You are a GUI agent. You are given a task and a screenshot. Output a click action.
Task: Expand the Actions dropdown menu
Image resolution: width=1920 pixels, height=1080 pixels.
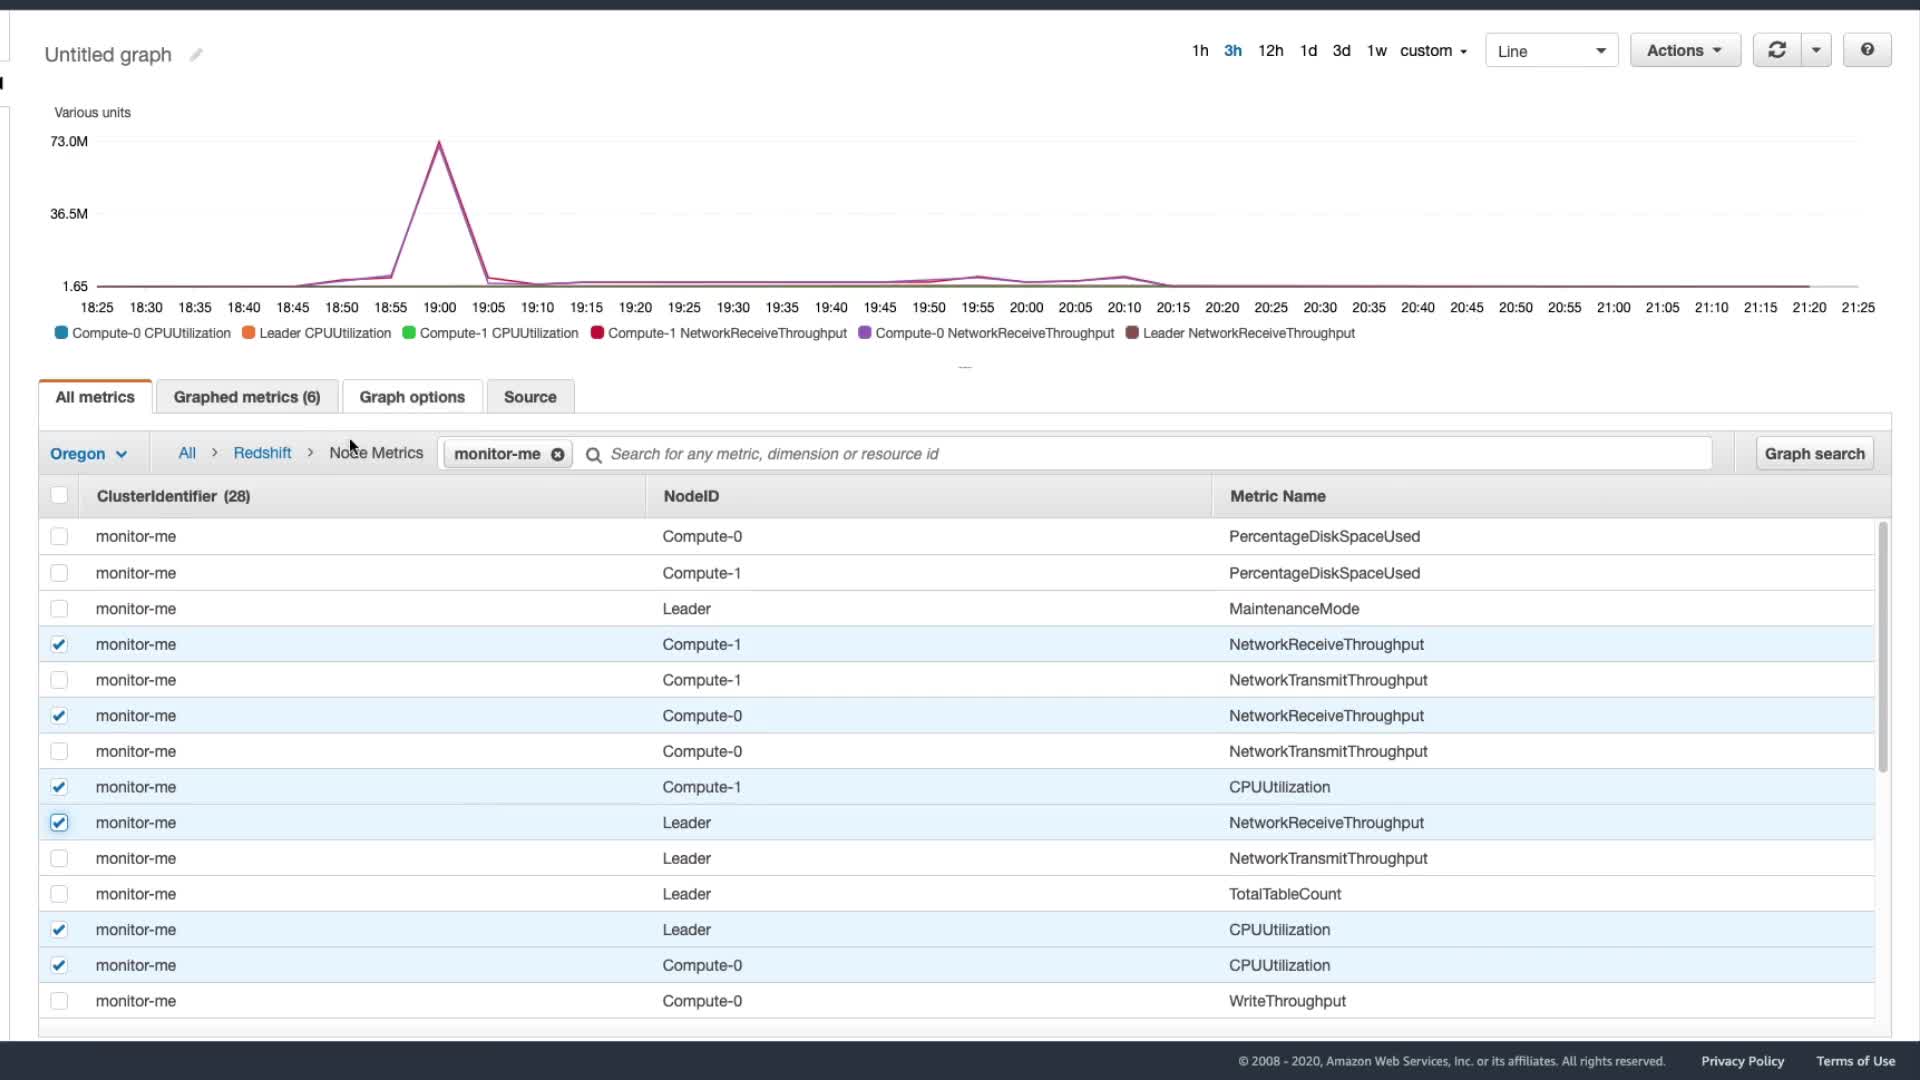point(1685,50)
